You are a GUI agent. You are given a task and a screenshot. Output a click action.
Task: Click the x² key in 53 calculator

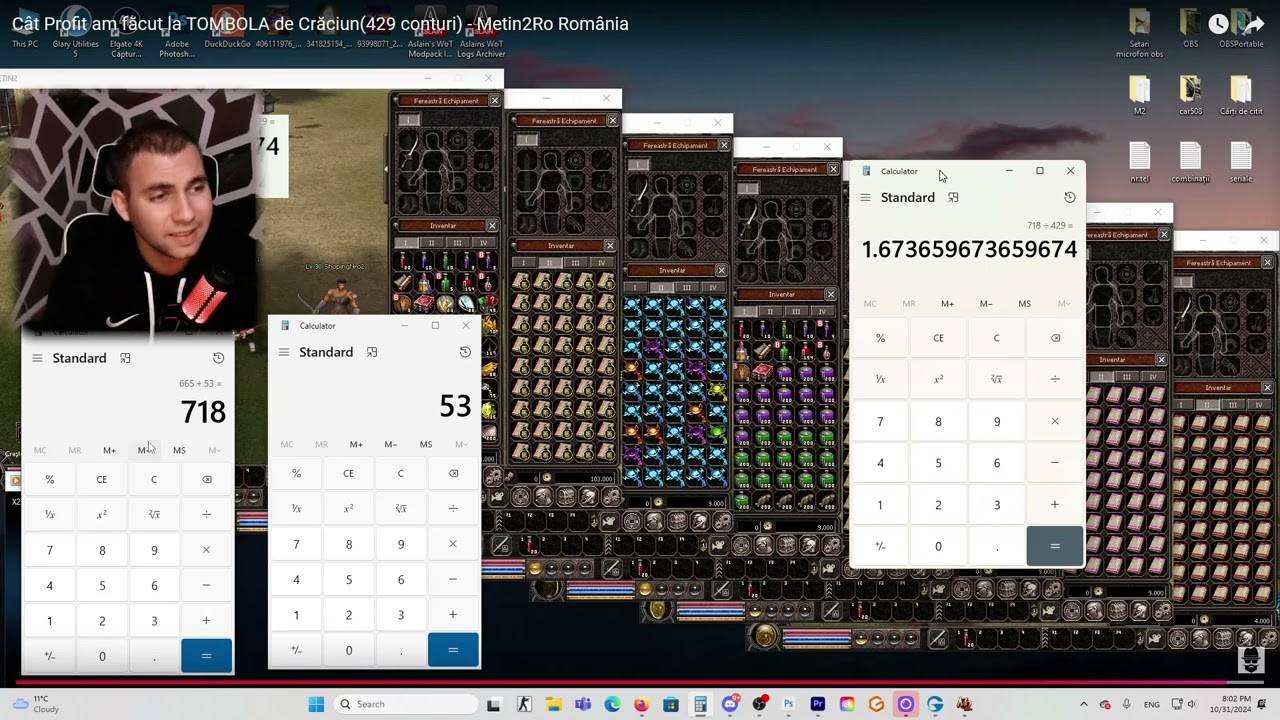349,508
